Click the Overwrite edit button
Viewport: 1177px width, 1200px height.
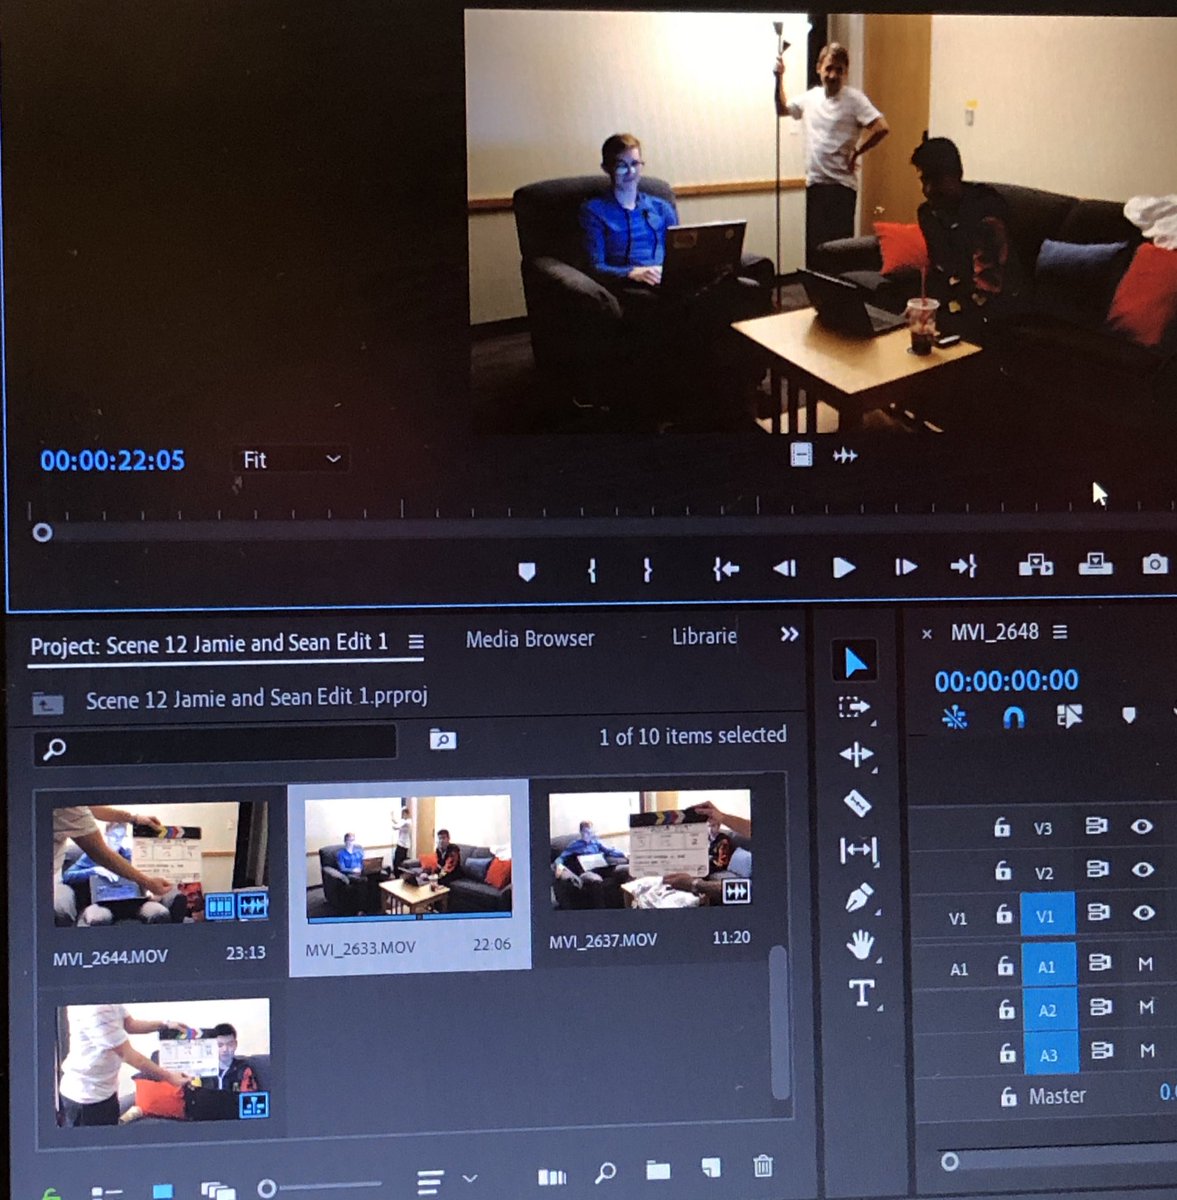(1095, 564)
